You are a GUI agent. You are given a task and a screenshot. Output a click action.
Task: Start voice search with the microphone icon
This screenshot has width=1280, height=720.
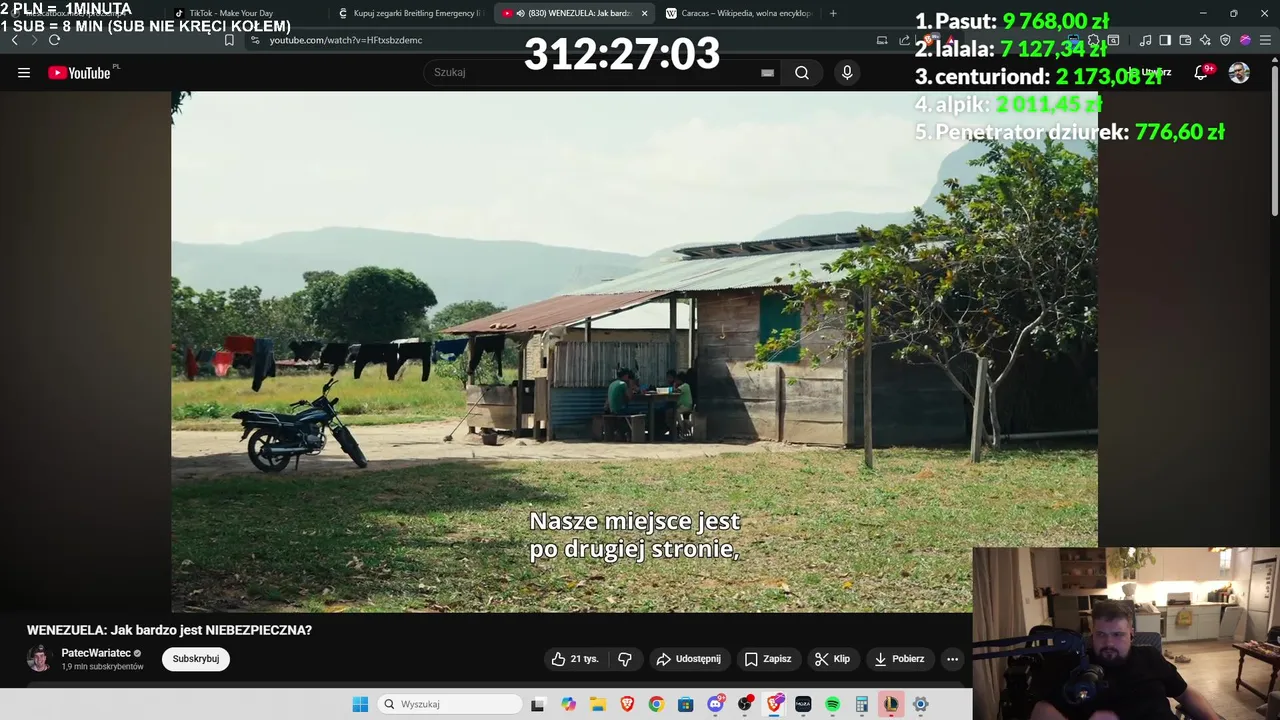(x=847, y=72)
